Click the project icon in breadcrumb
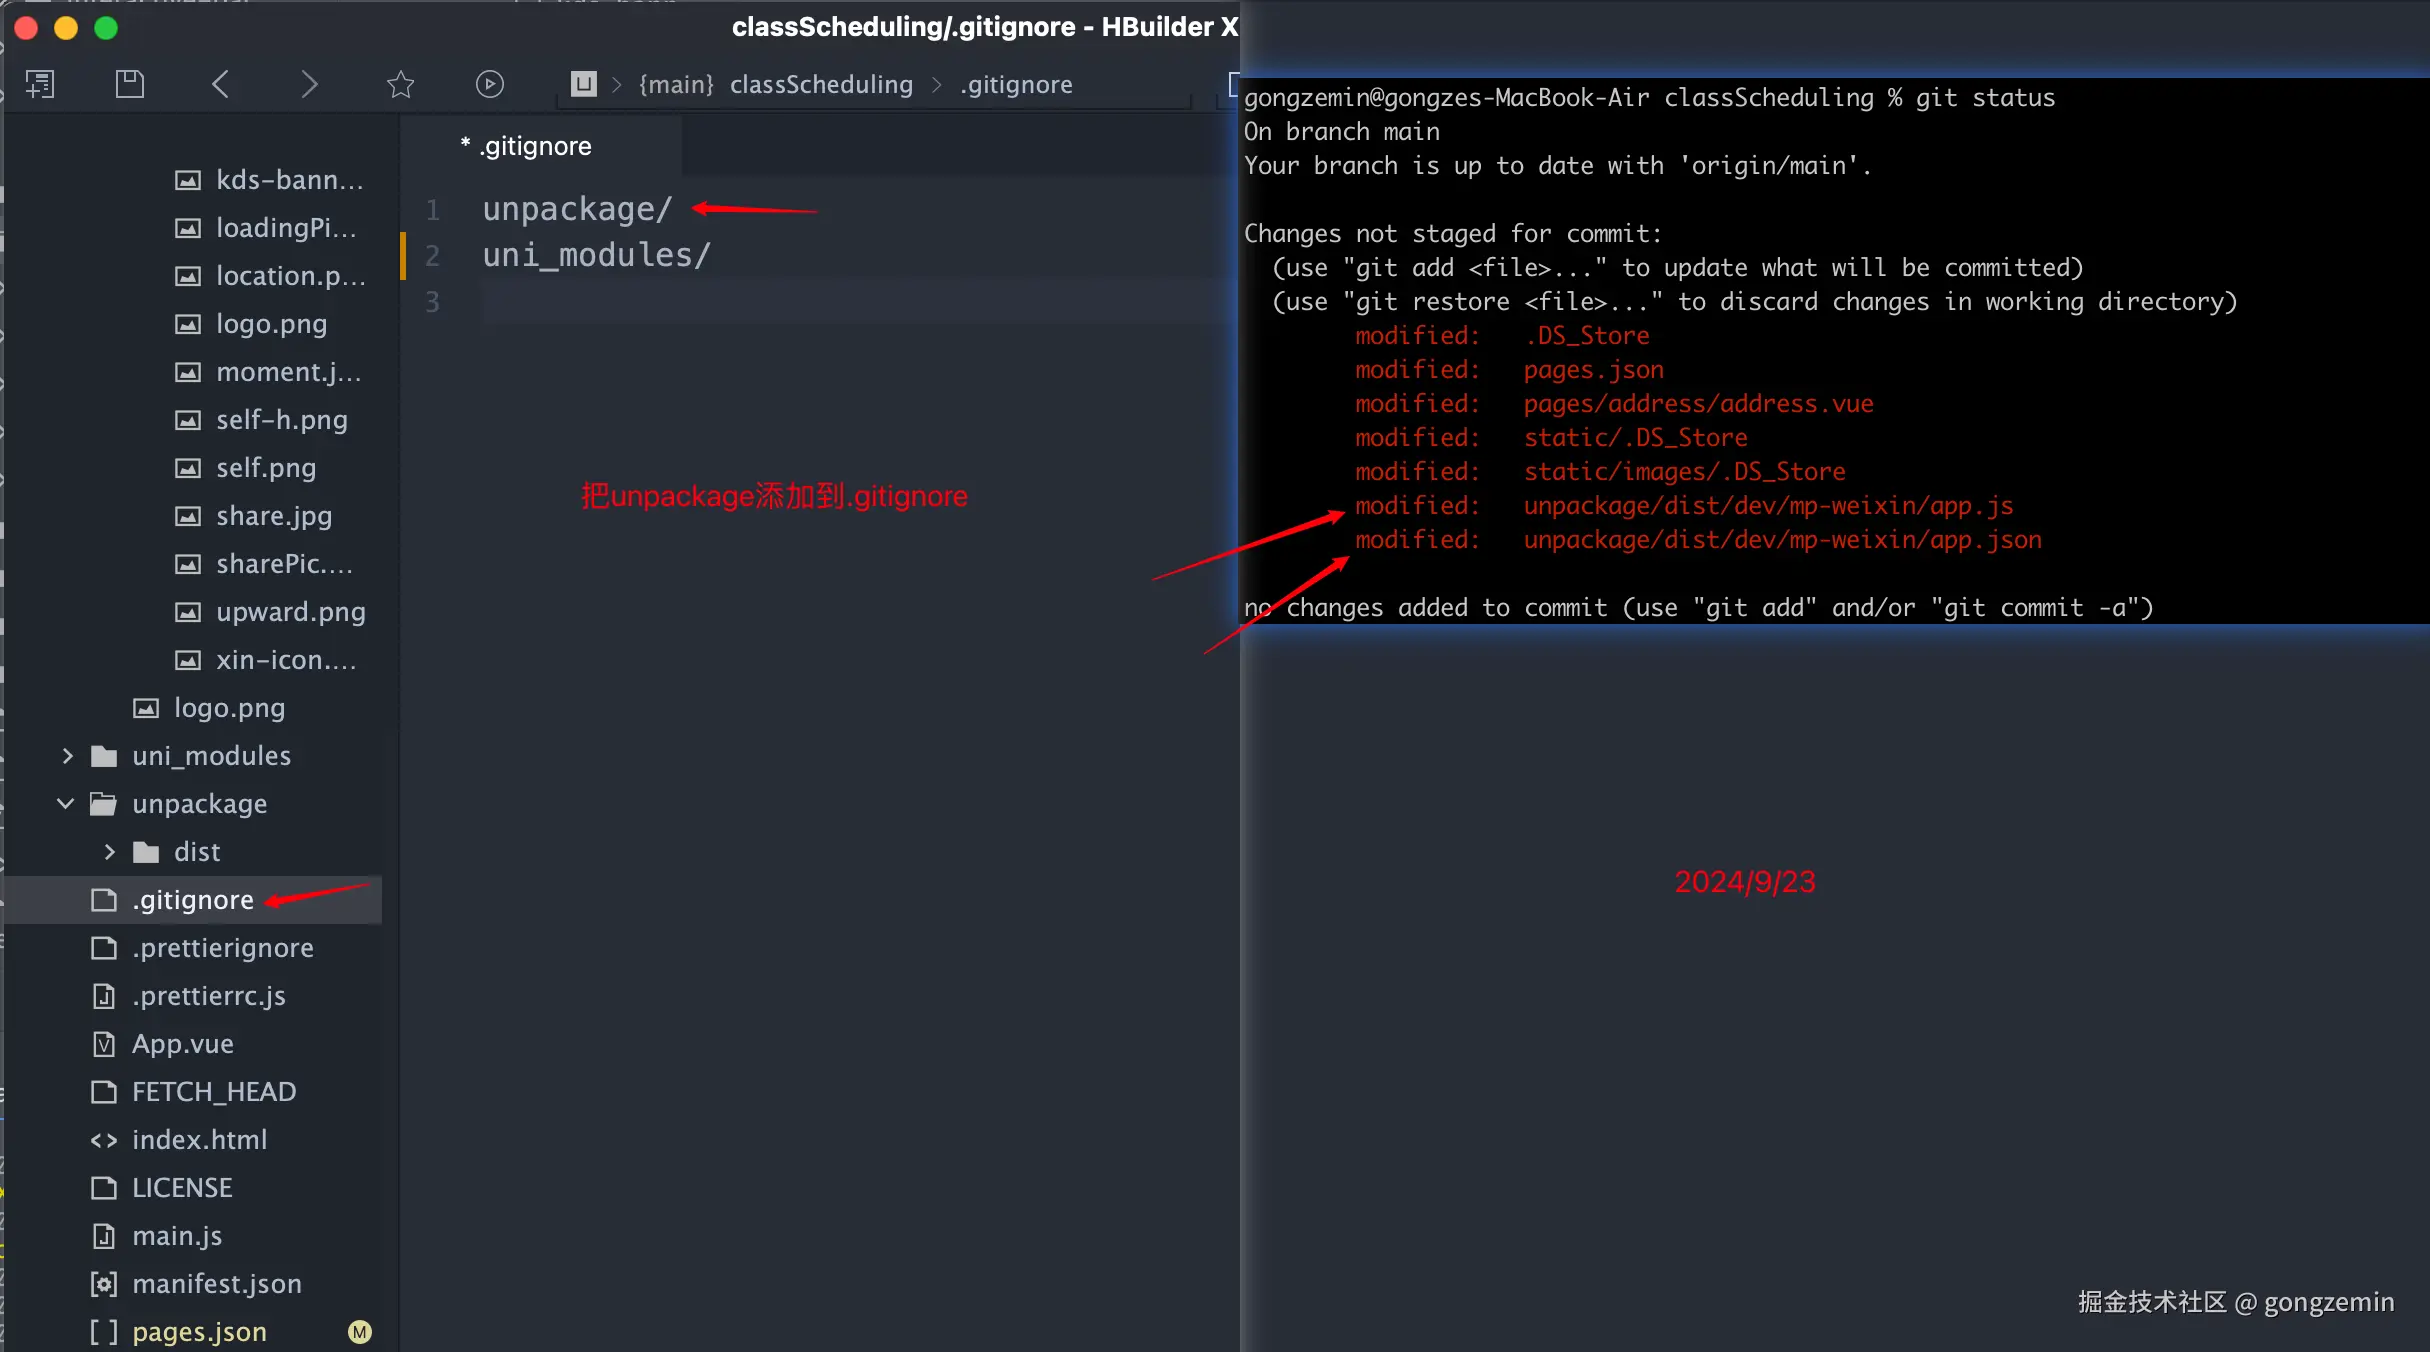 pos(584,84)
